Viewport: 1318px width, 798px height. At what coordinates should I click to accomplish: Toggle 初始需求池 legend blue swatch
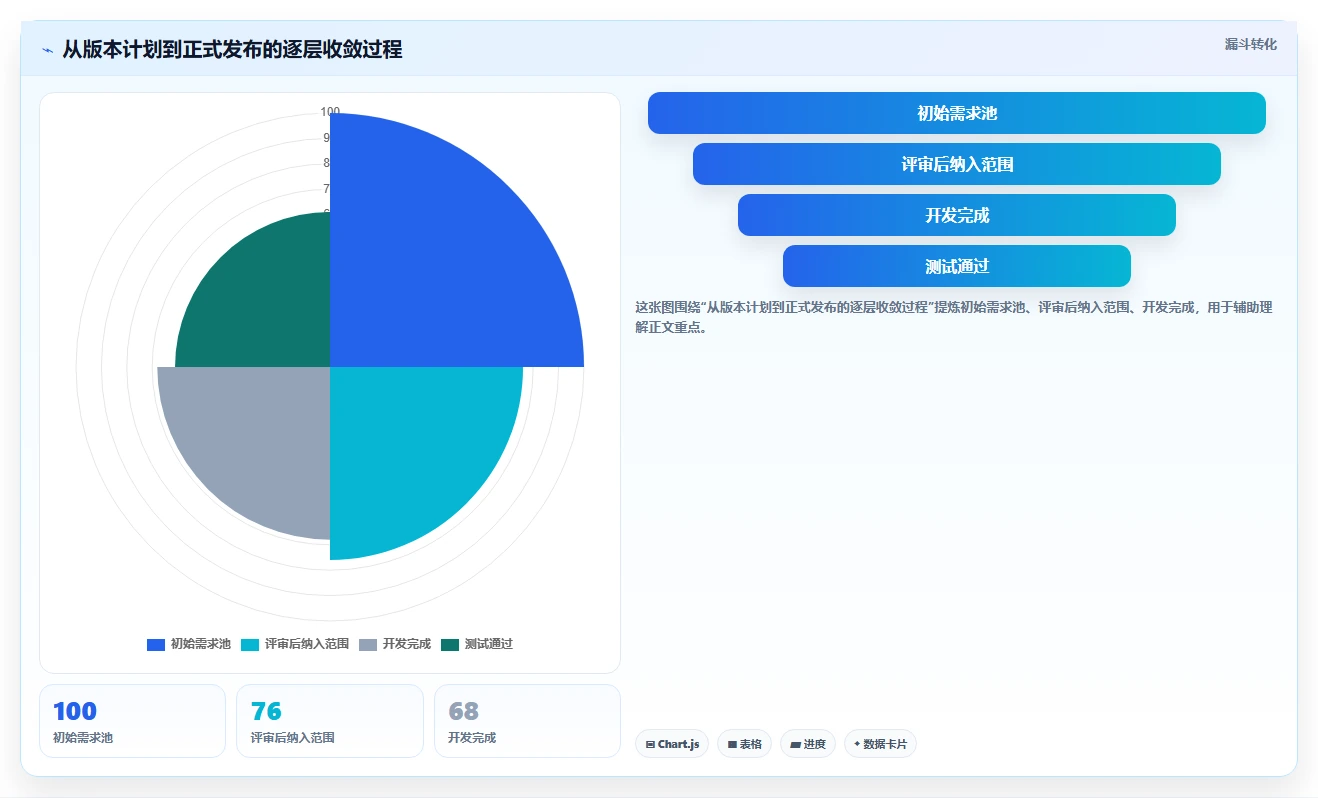point(155,645)
